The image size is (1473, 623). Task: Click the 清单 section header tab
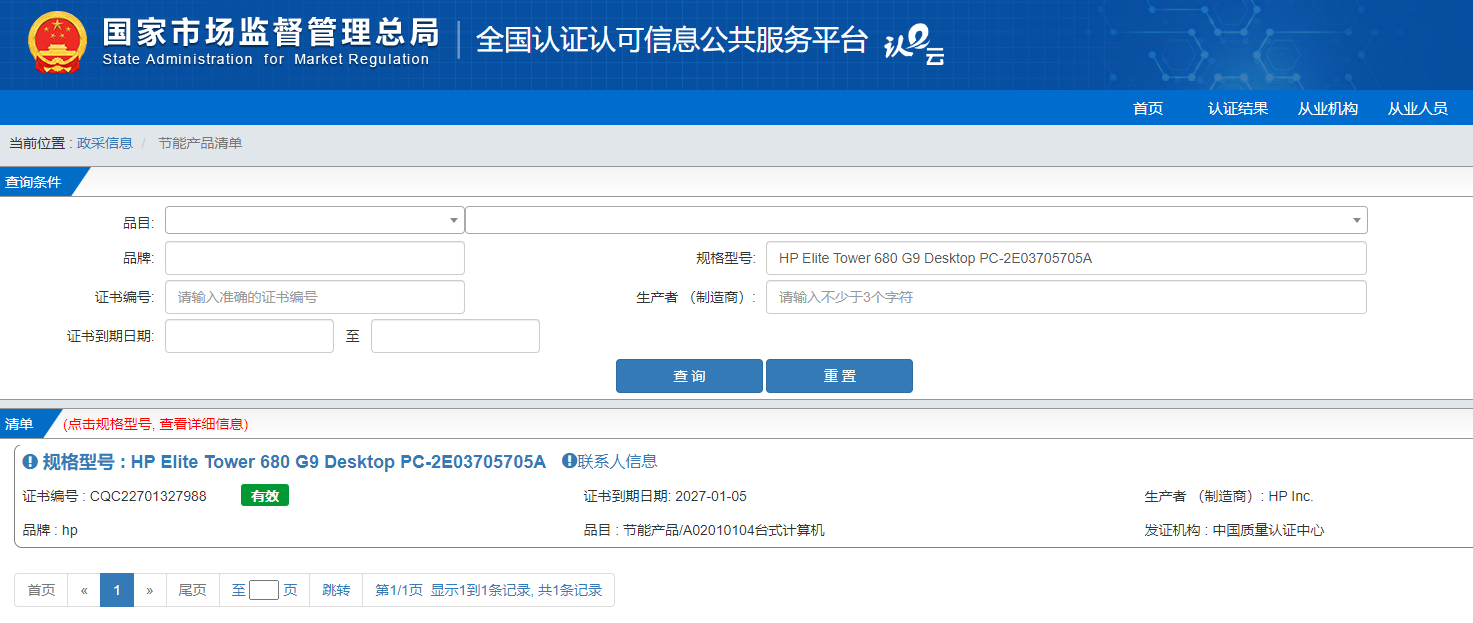[x=24, y=424]
